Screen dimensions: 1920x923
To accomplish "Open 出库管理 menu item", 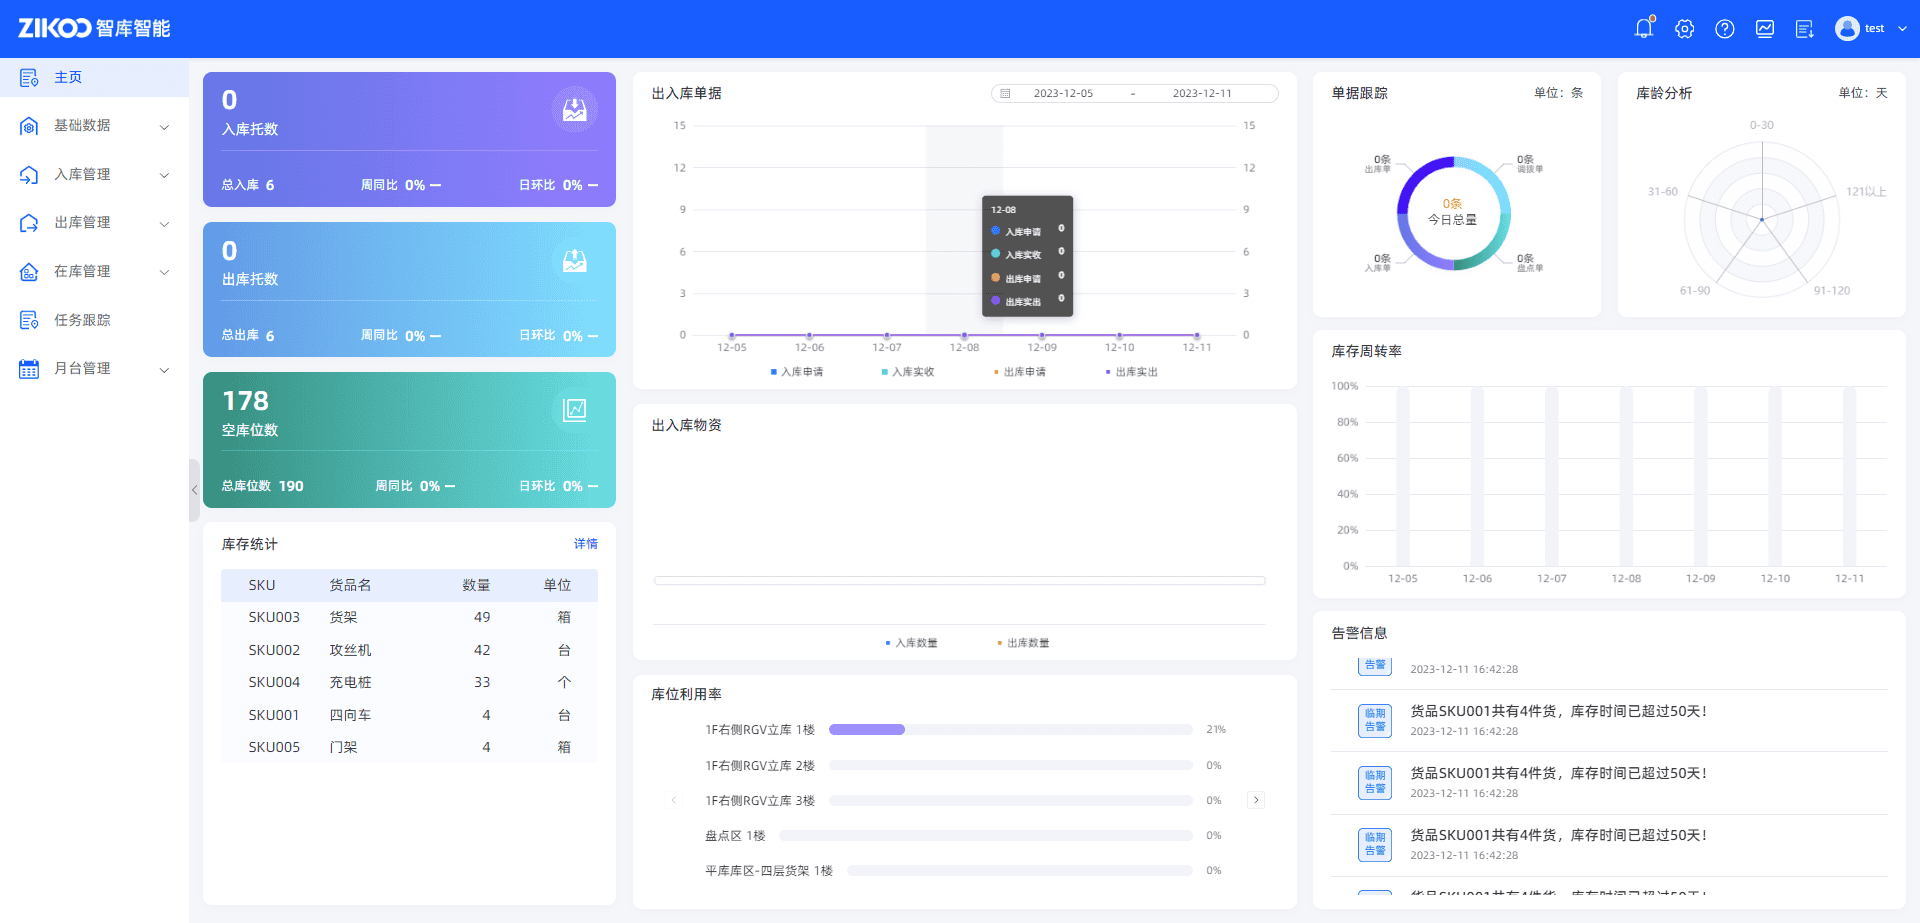I will pyautogui.click(x=94, y=223).
